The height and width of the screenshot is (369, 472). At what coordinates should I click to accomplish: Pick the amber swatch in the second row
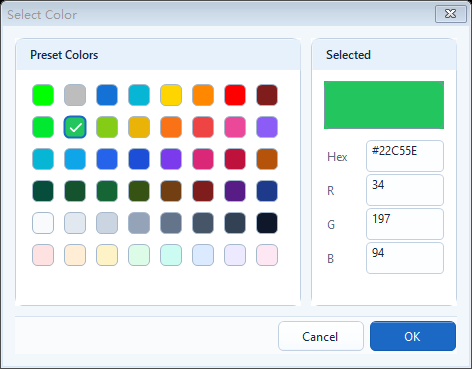point(139,127)
